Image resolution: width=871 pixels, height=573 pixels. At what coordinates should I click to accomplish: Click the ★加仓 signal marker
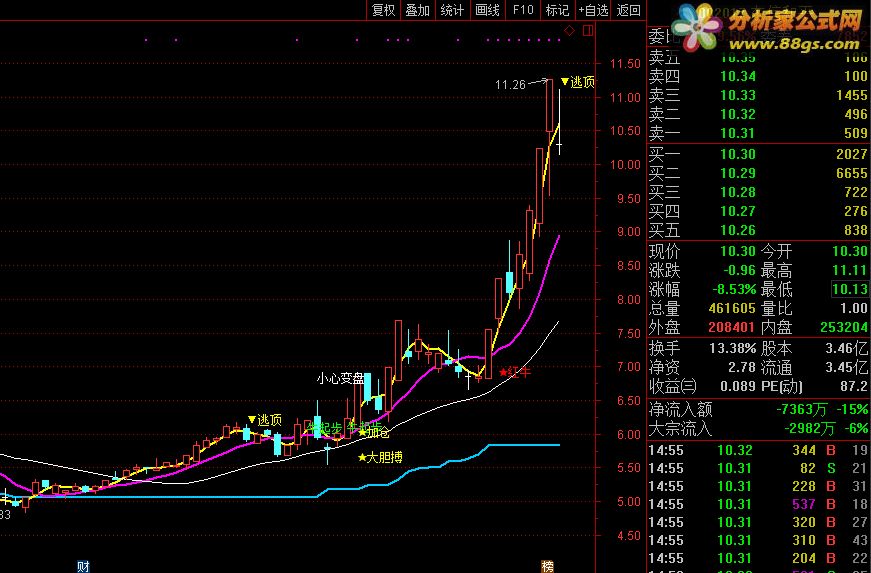pyautogui.click(x=374, y=432)
